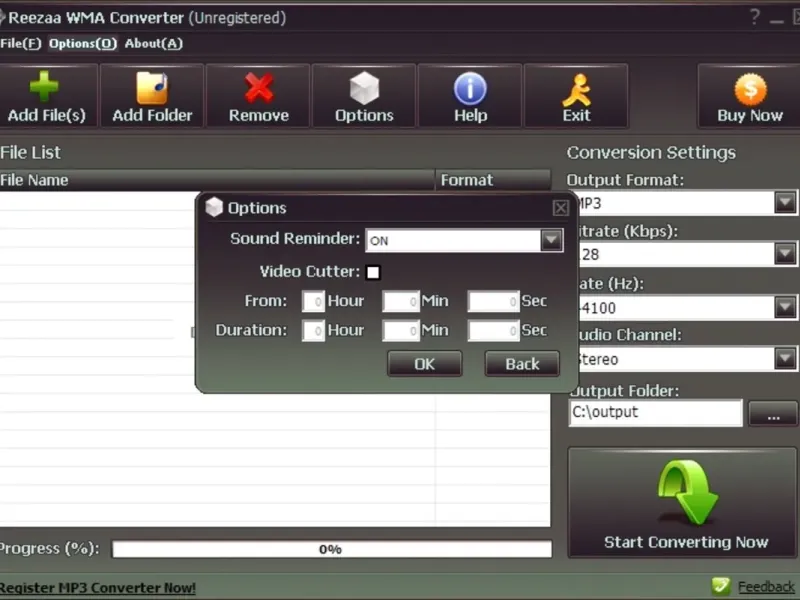Click the Duration Hour input field
Viewport: 800px width, 600px height.
pos(313,331)
